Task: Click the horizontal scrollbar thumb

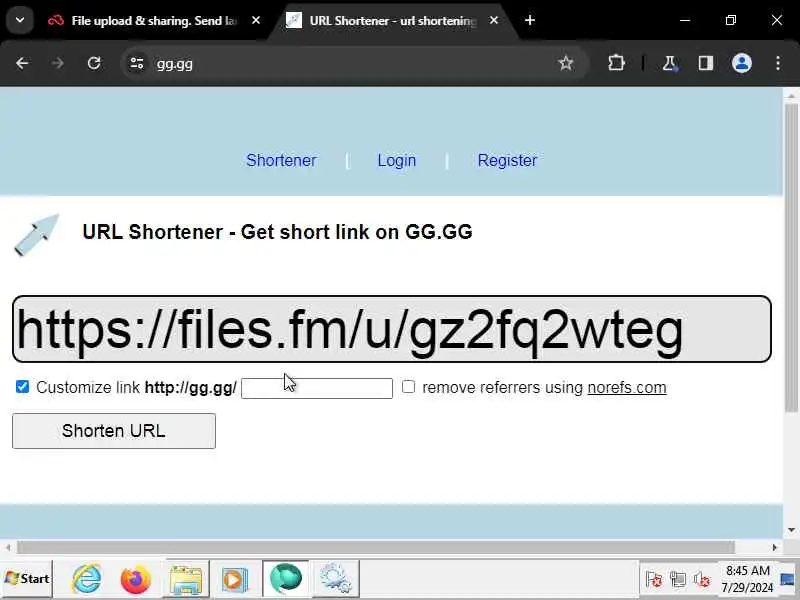Action: pyautogui.click(x=376, y=547)
